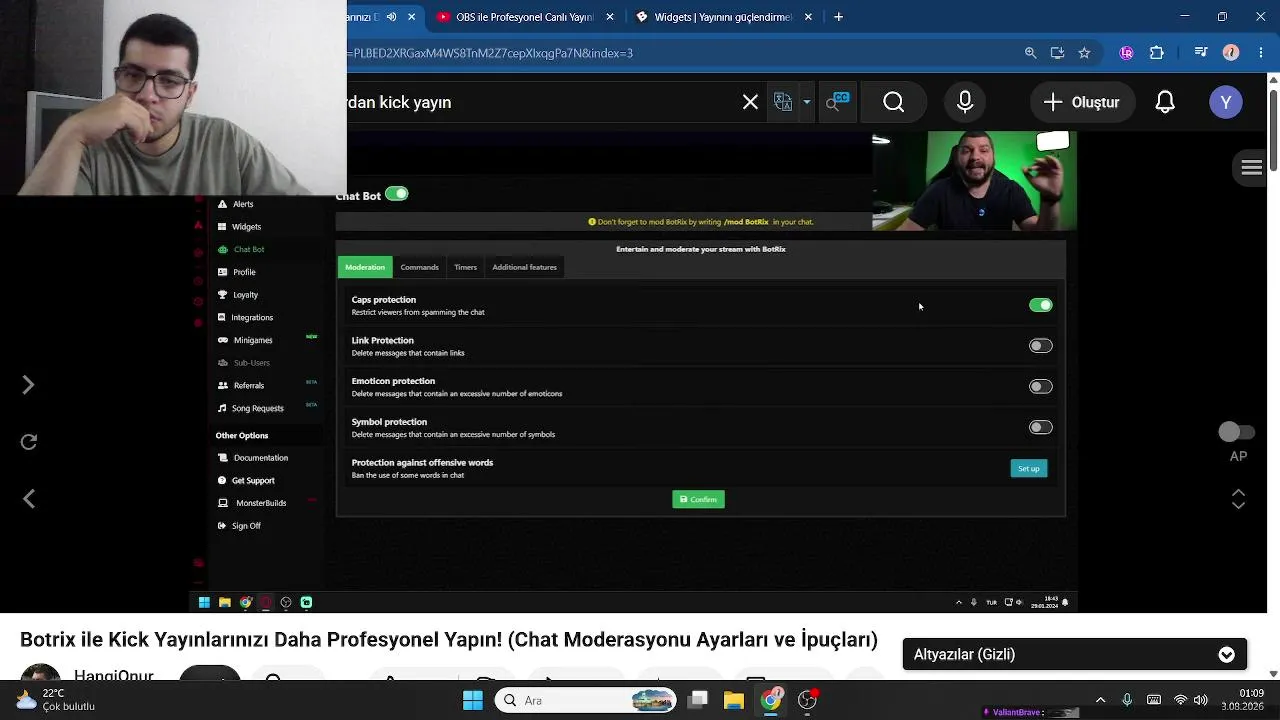Bookmark this page with the star icon
1280x720 pixels.
tap(1084, 53)
